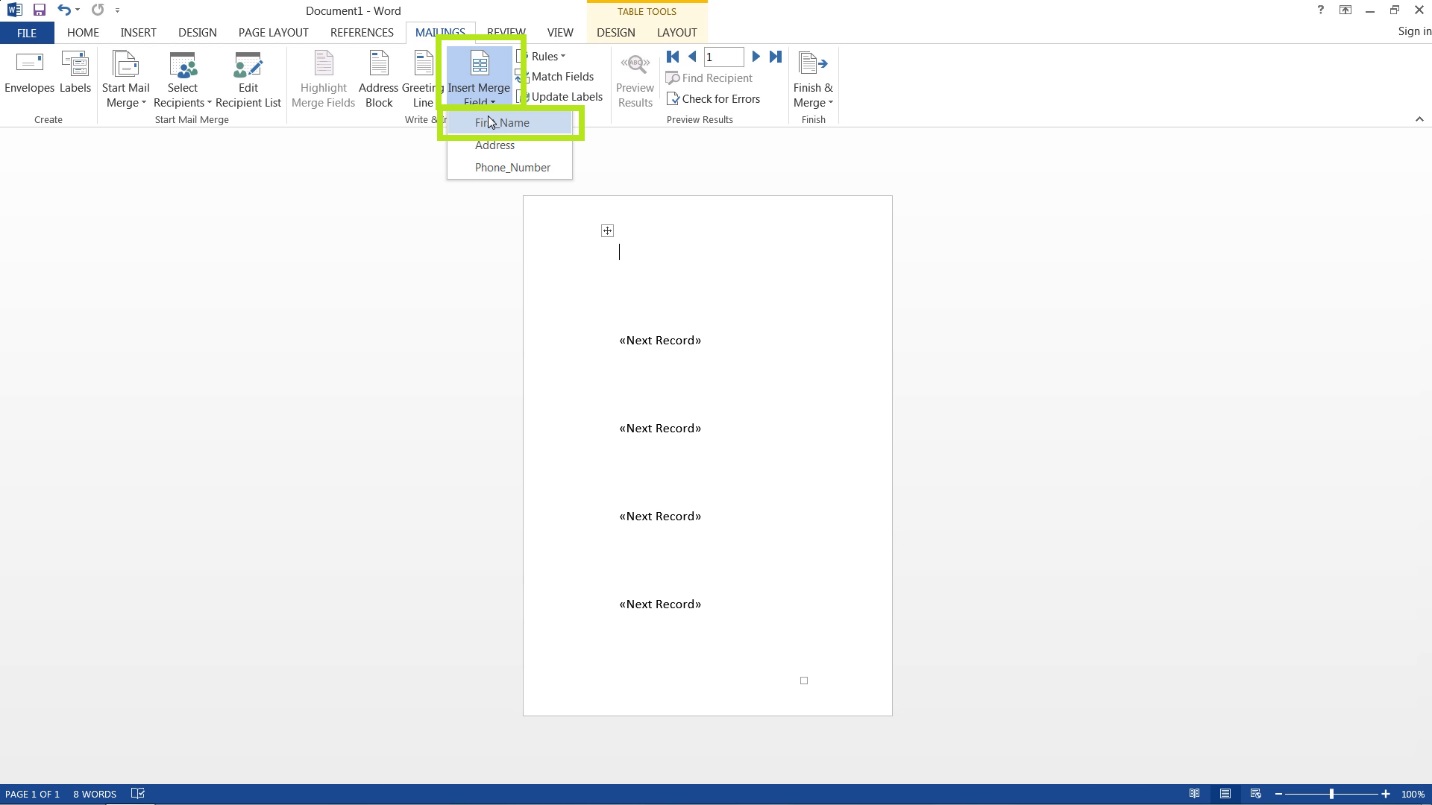Screen dimensions: 1432x805
Task: Open Select Recipients dropdown
Action: 182,80
